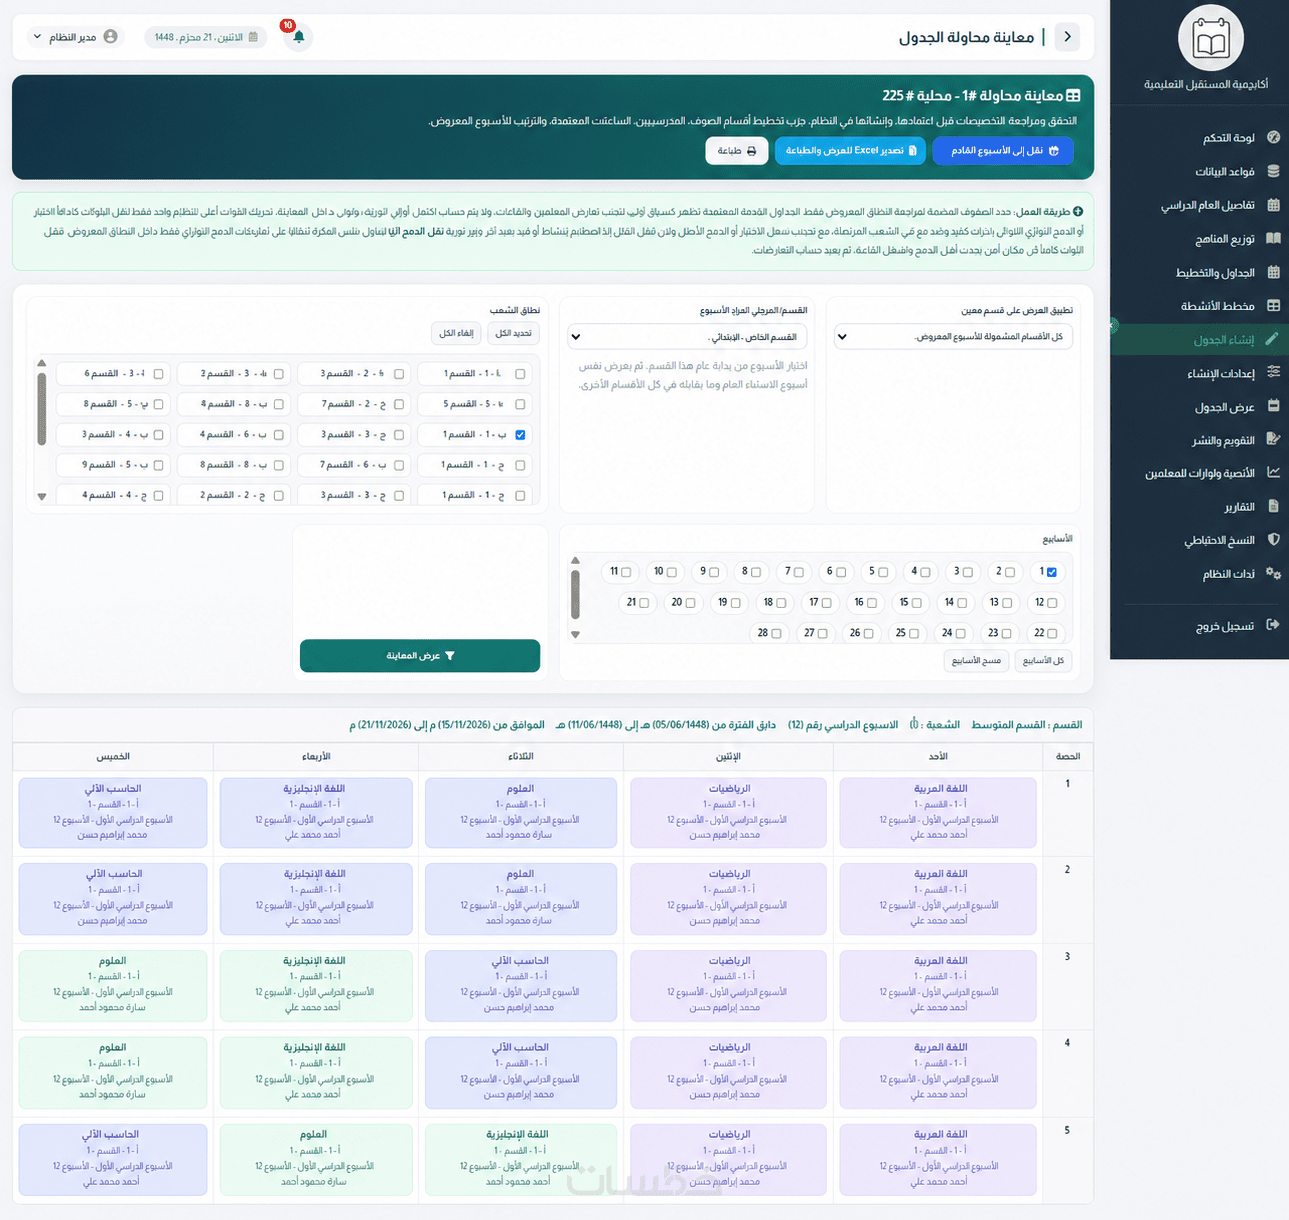Click the user avatar icon beside مدير النظام
Viewport: 1289px width, 1220px height.
(111, 37)
